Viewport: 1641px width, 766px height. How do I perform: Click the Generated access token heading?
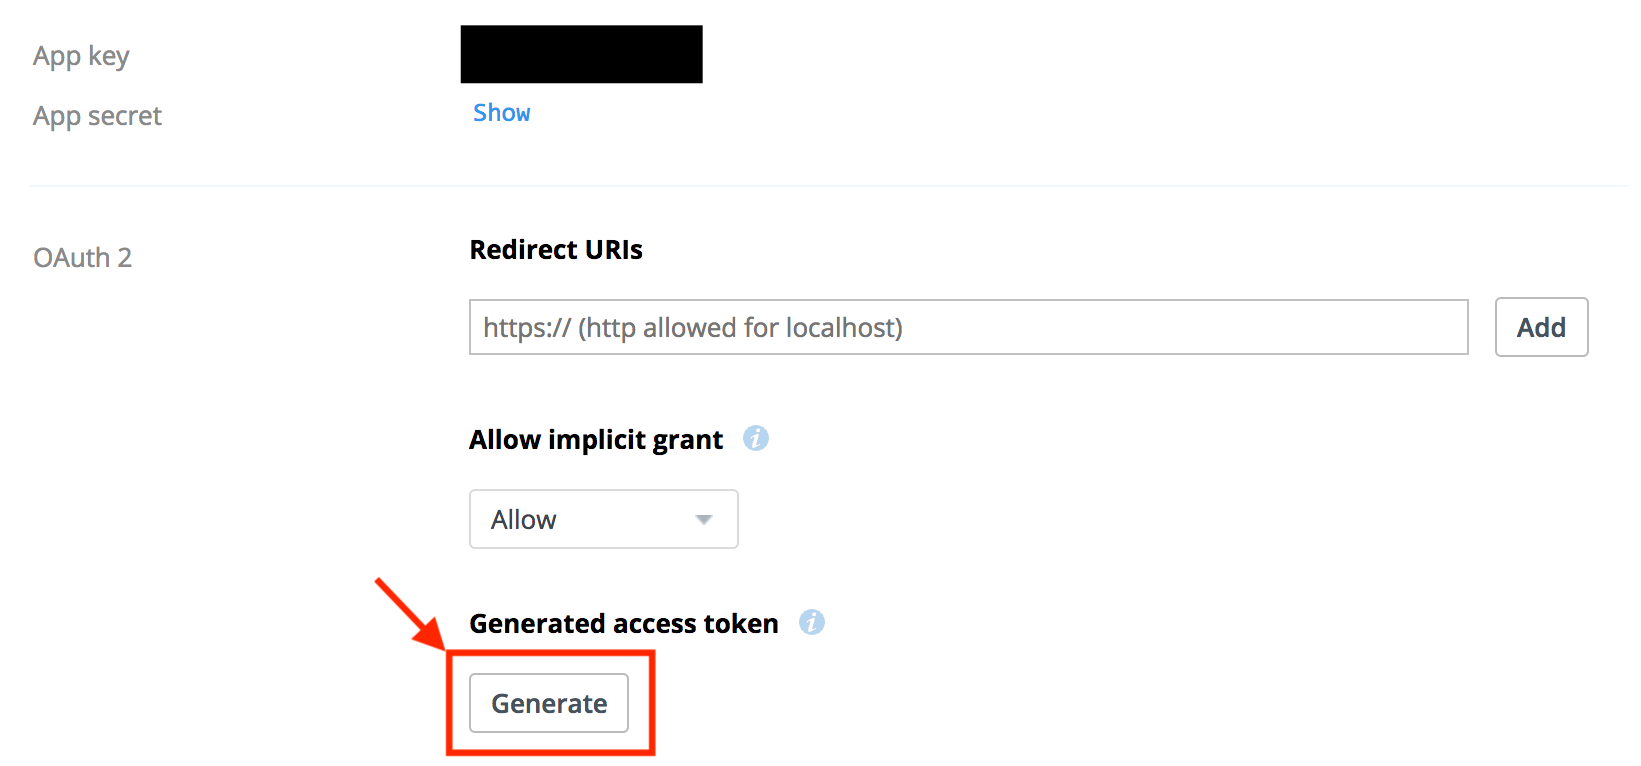pyautogui.click(x=623, y=622)
